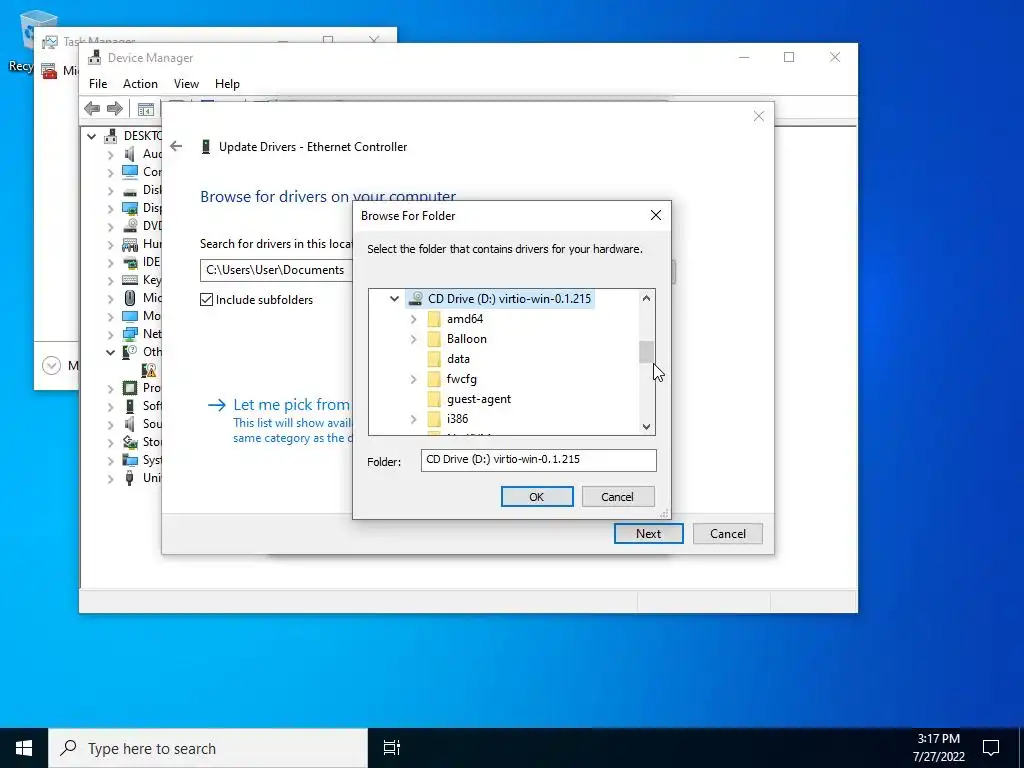
Task: Select the Mice category mouse icon
Action: [x=130, y=298]
